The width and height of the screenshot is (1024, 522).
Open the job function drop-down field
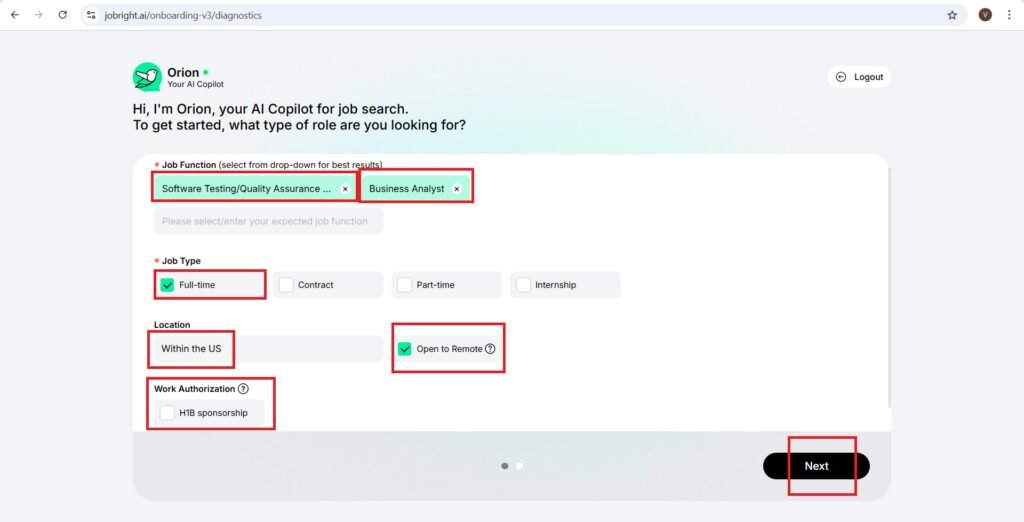[x=268, y=221]
